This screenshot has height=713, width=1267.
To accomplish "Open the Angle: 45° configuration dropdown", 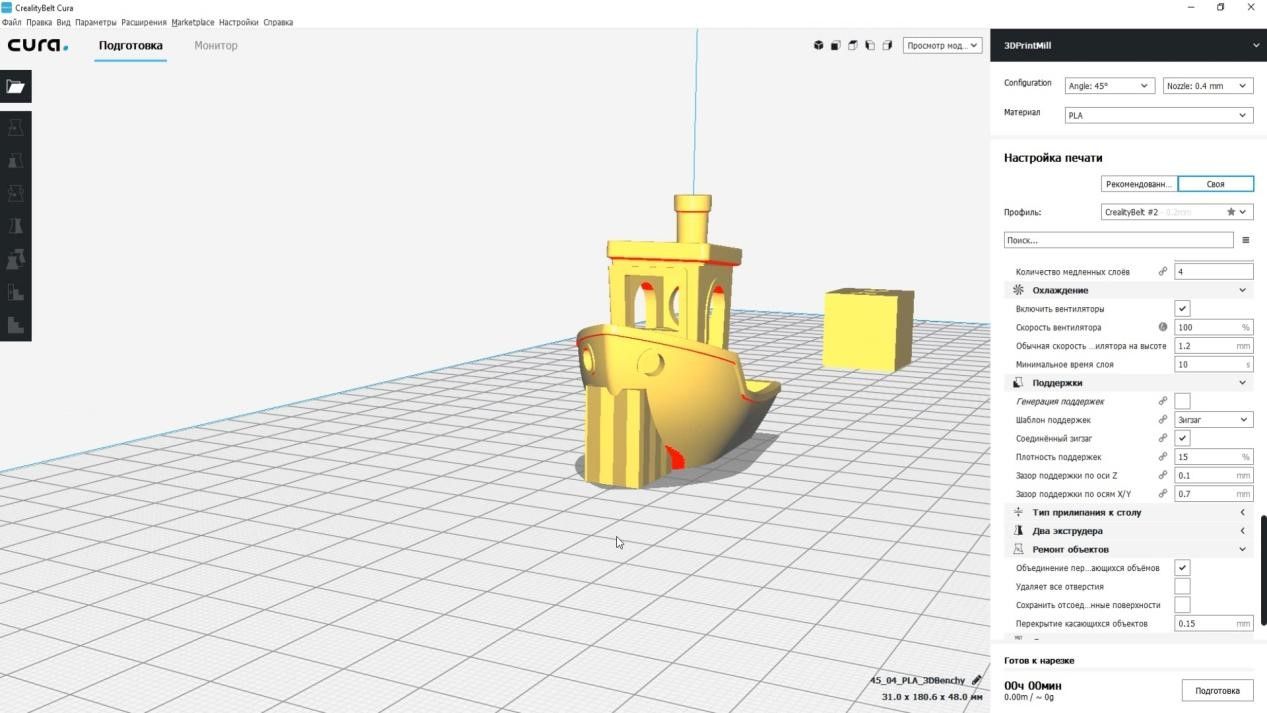I will [x=1110, y=86].
